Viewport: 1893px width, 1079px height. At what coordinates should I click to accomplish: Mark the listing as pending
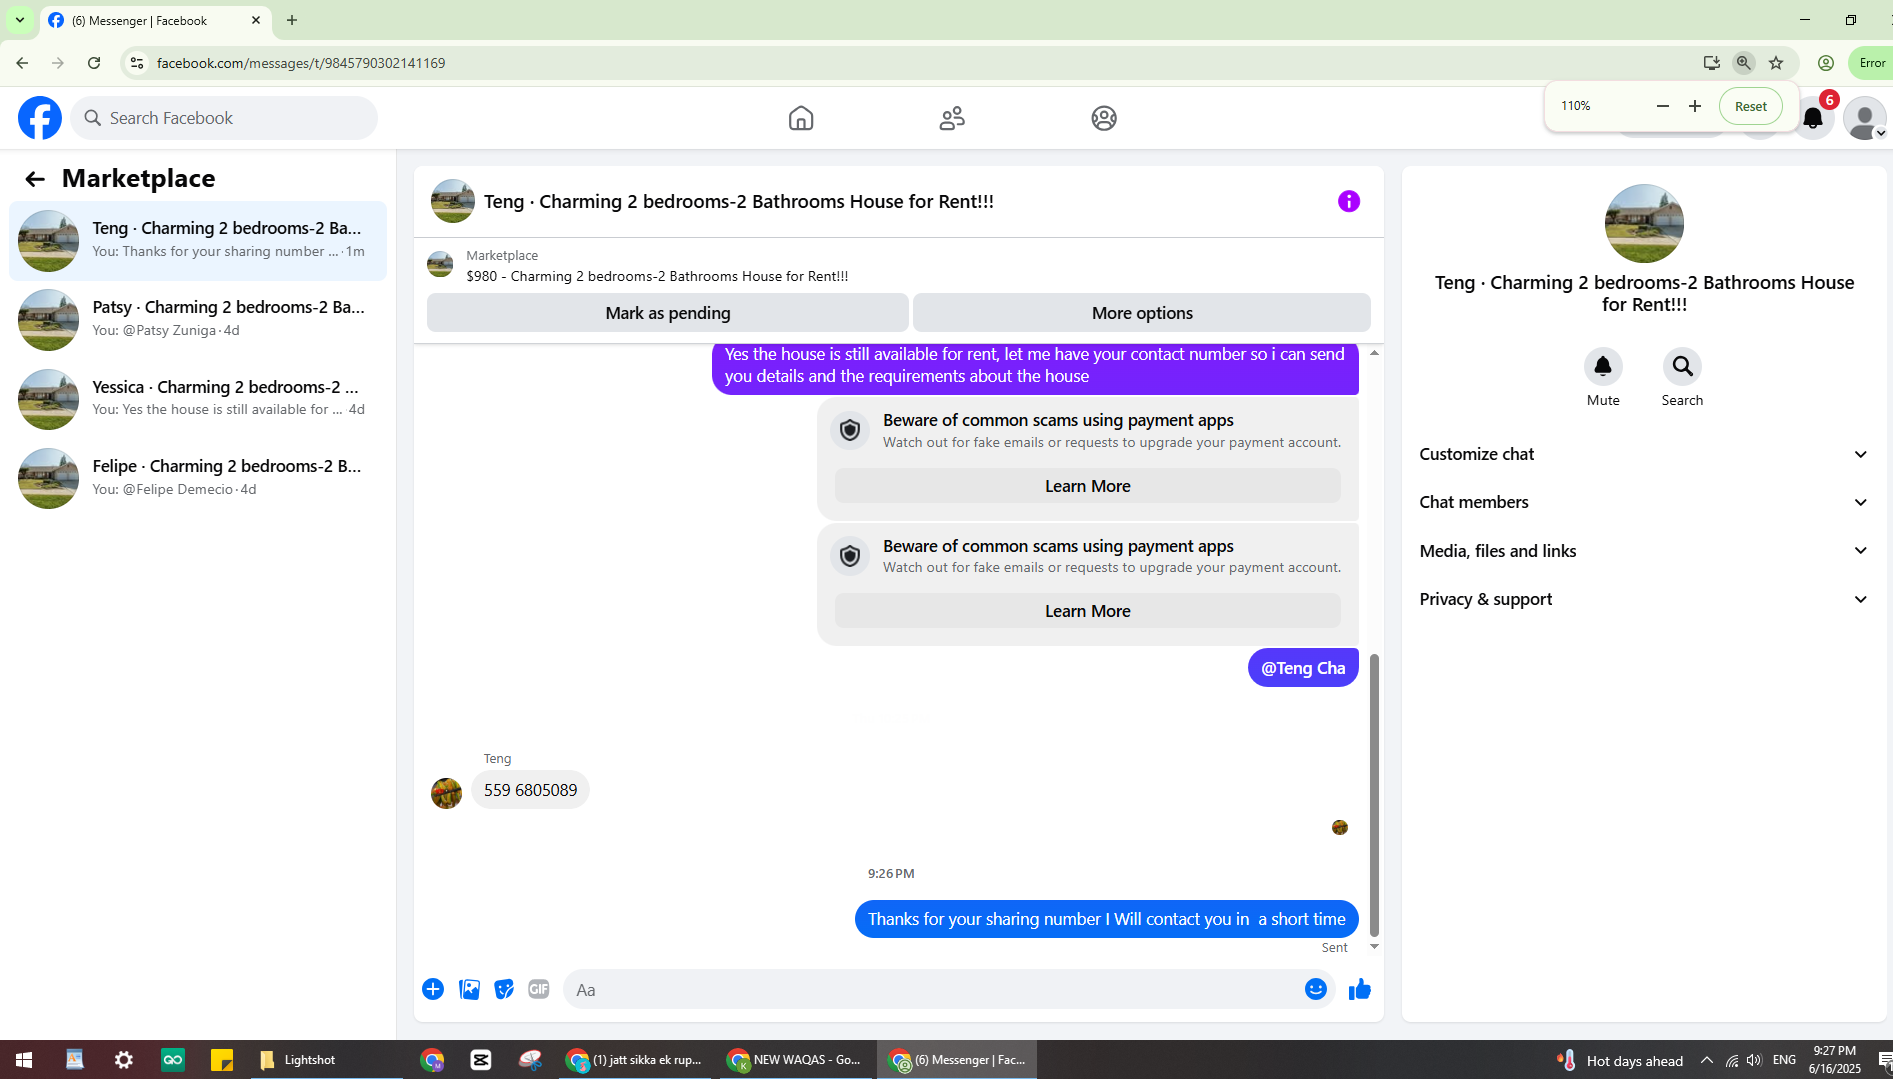pos(668,313)
